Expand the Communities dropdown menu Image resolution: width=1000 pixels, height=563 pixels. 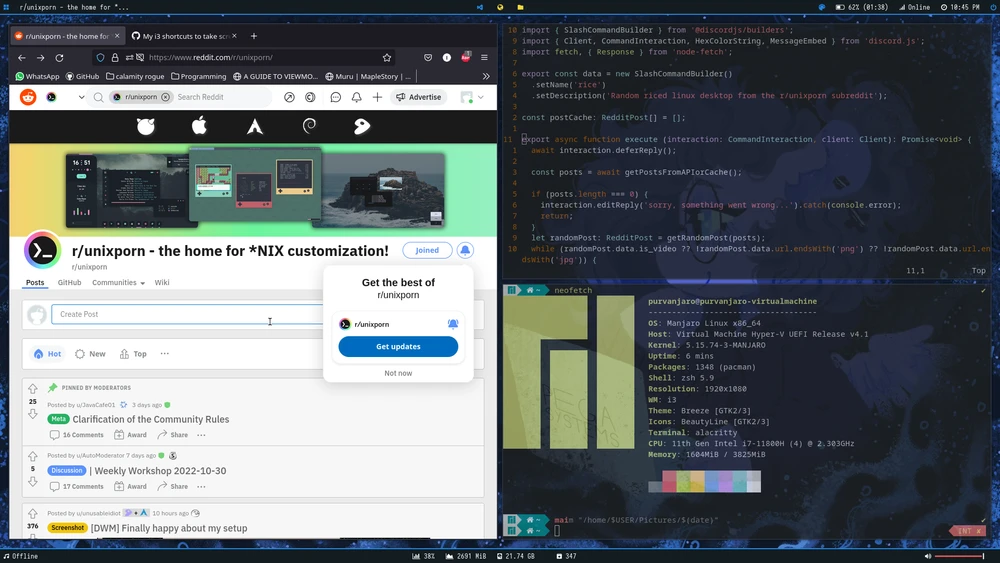[x=118, y=283]
